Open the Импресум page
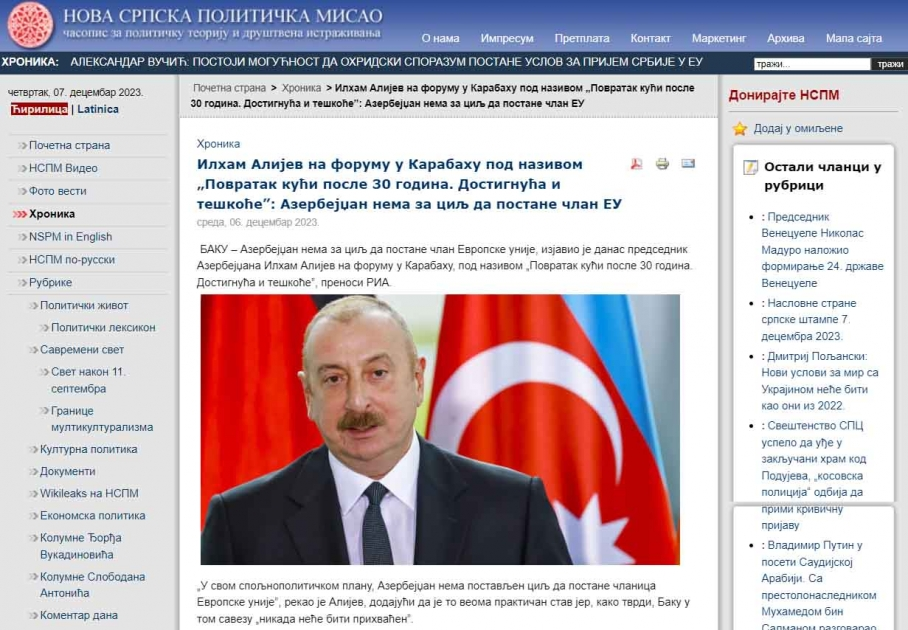This screenshot has height=630, width=908. 507,38
